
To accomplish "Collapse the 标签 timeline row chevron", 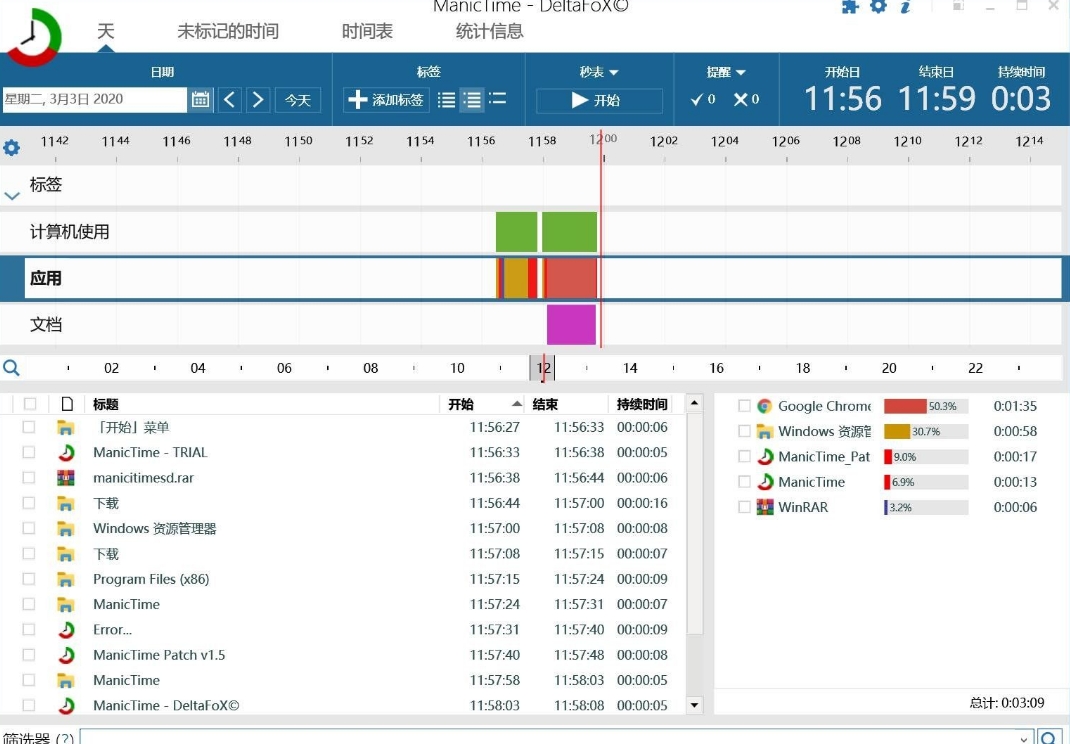I will click(x=12, y=196).
